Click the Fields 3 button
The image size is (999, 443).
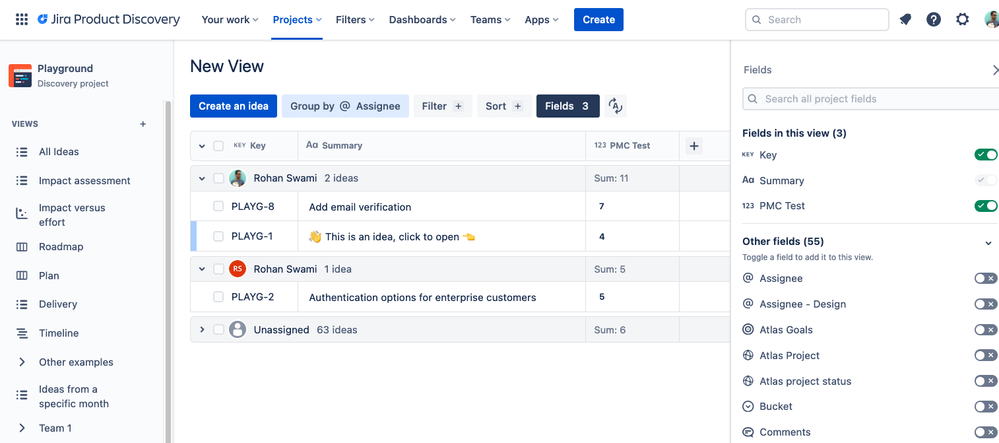pos(568,106)
